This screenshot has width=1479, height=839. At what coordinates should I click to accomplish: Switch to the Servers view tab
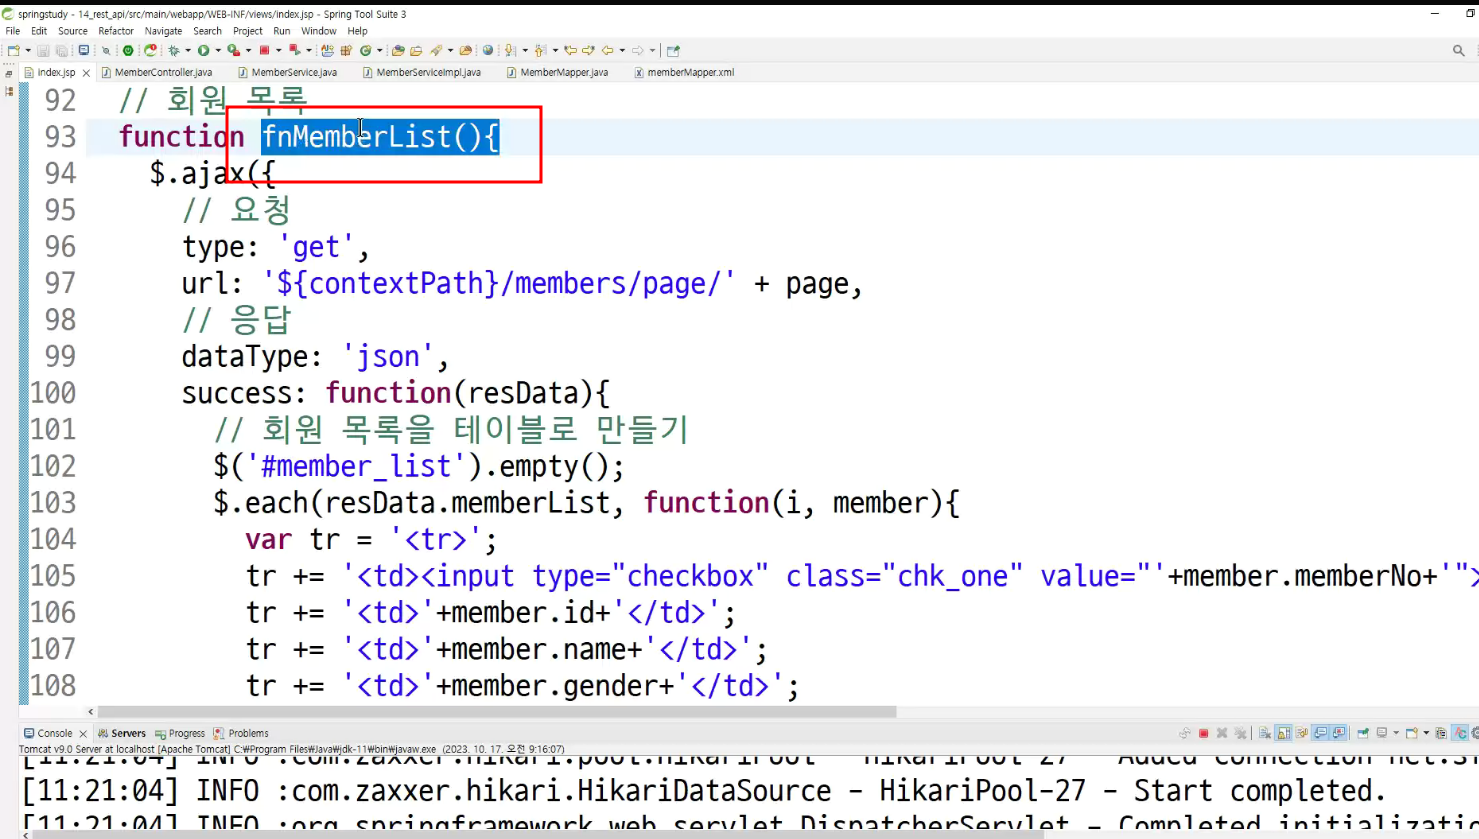(122, 733)
